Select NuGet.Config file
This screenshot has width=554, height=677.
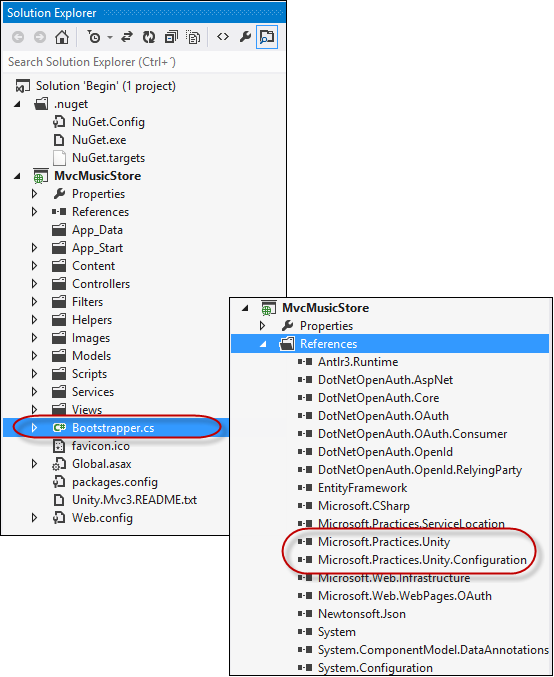tap(108, 122)
